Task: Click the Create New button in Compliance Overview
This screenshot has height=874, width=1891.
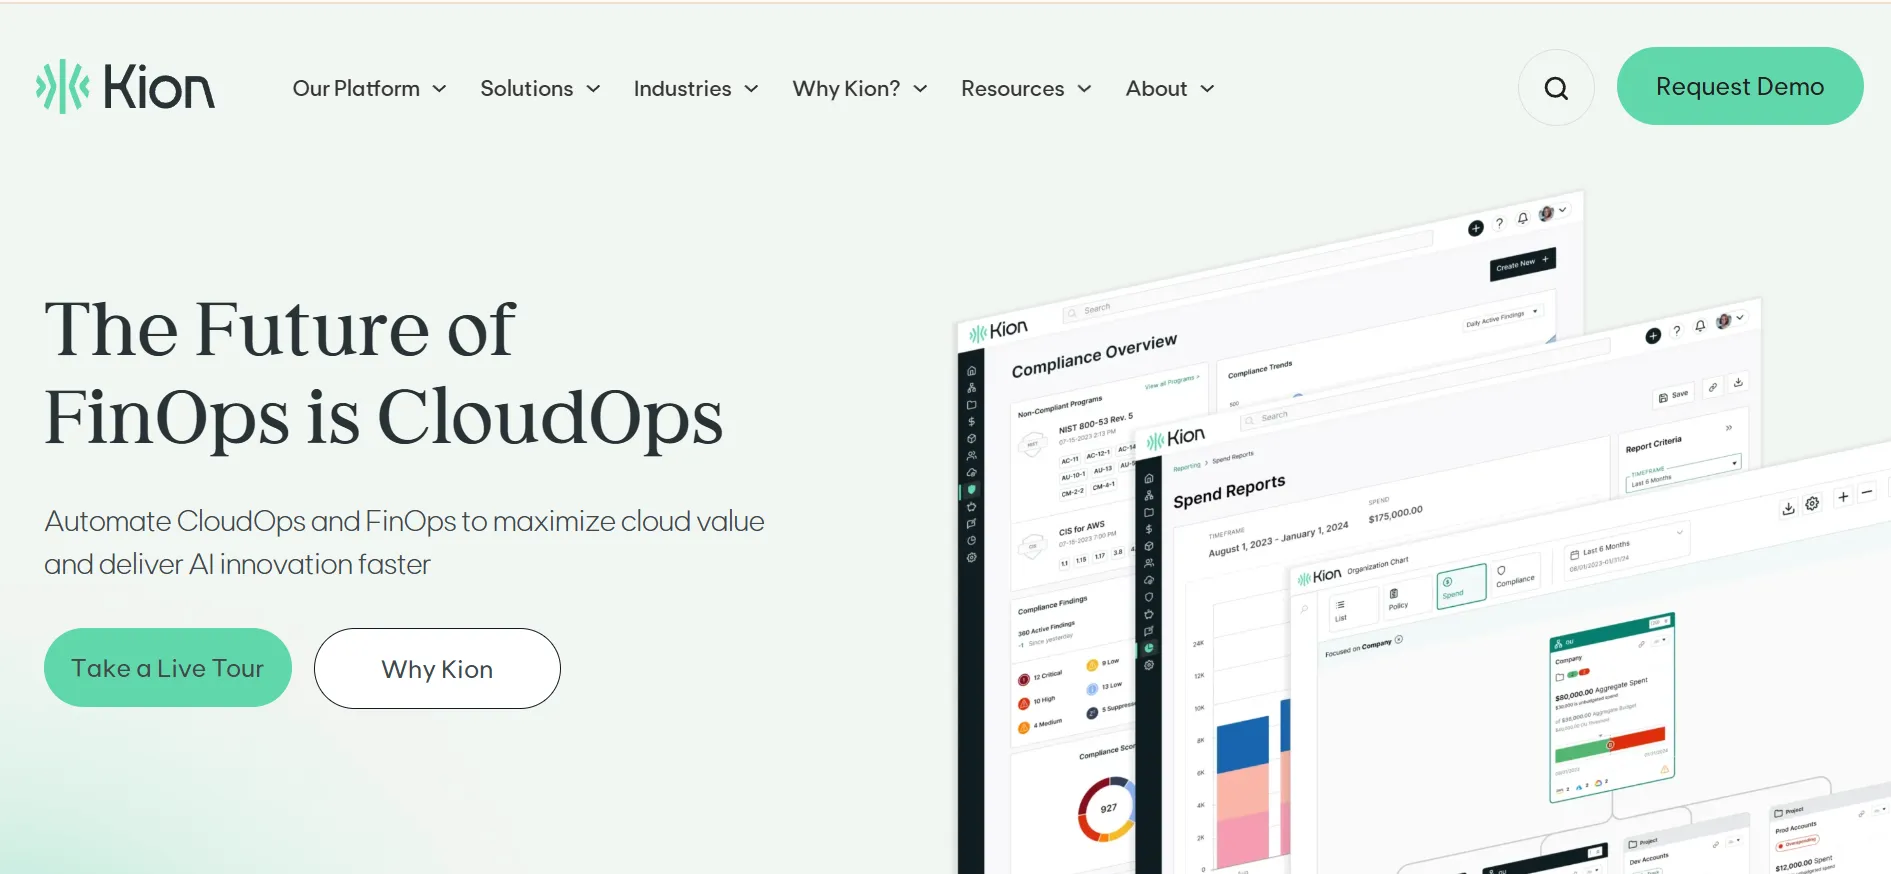Action: [x=1523, y=264]
